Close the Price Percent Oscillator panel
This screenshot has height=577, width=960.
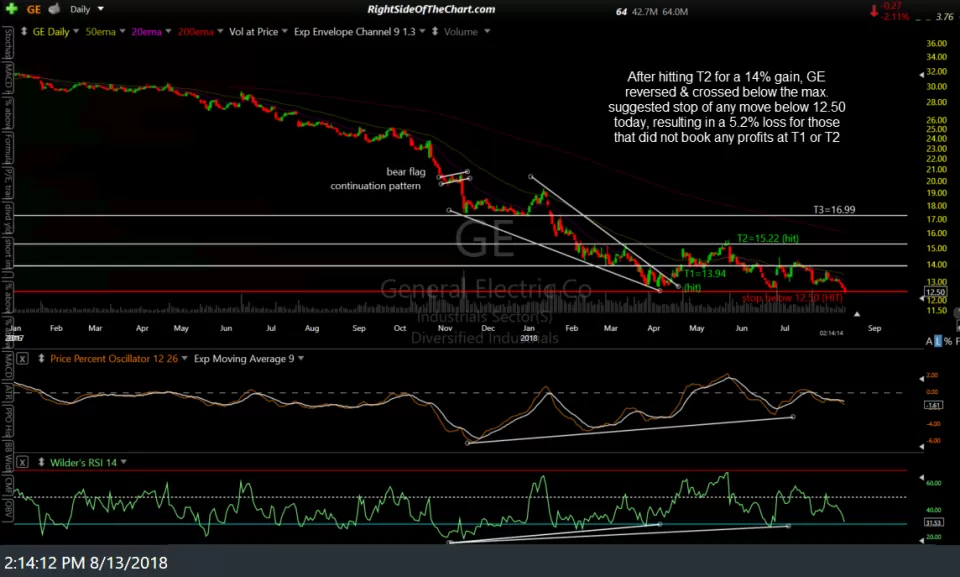coord(22,358)
